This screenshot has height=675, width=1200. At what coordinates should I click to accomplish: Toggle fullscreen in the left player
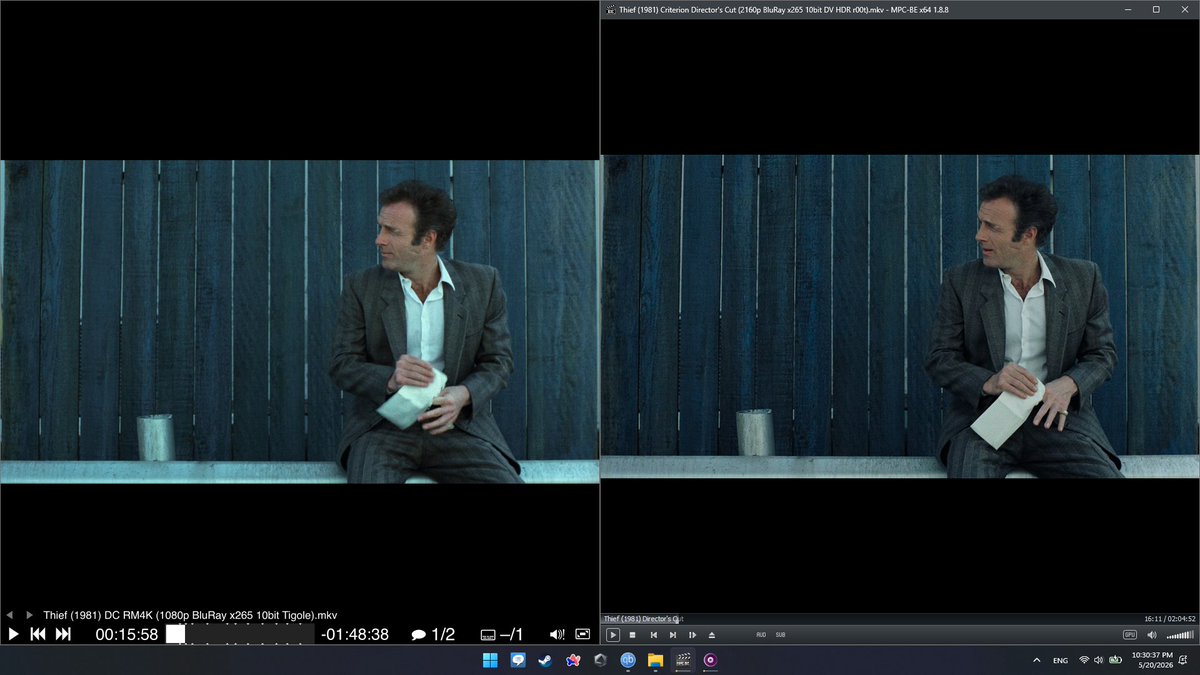click(x=583, y=634)
